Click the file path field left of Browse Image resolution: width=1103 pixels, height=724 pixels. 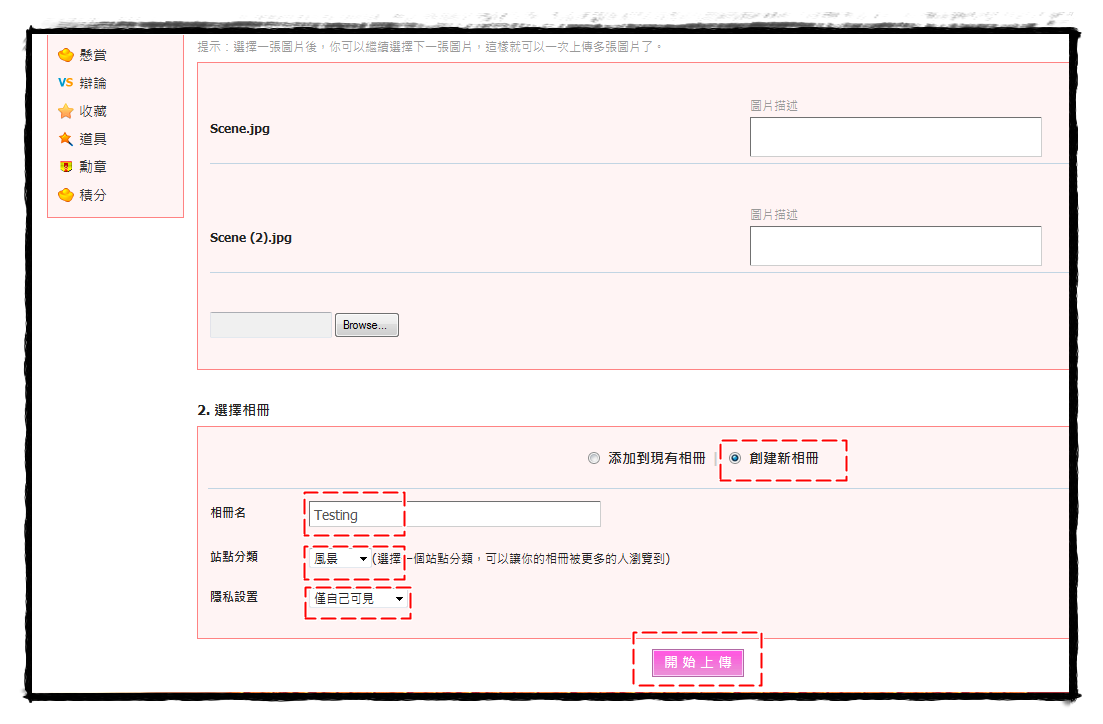point(270,325)
